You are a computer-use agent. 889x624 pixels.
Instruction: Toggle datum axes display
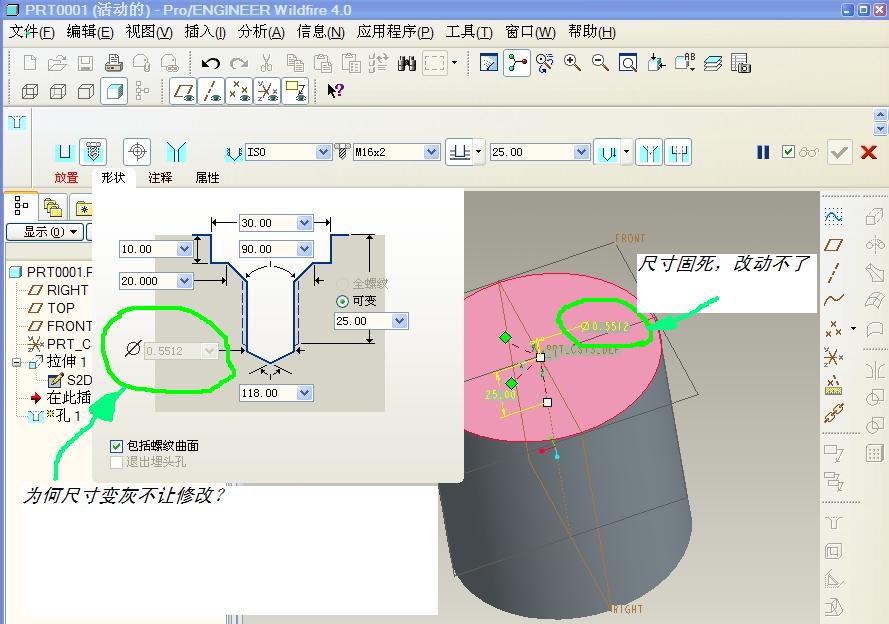point(212,91)
